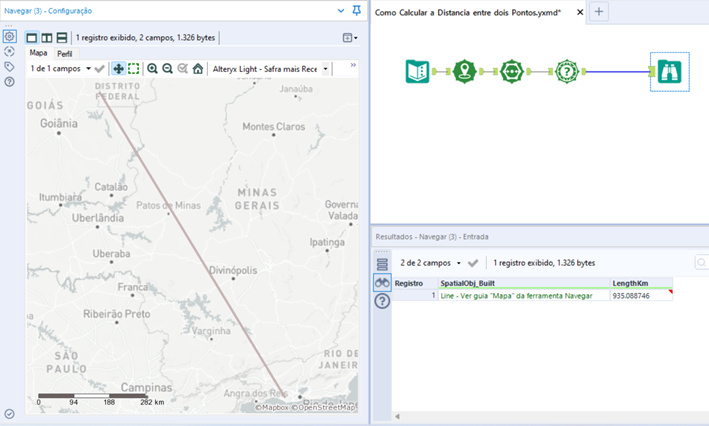Select the Browse binoculars tool on canvas
Screen dimensions: 709x426
670,71
